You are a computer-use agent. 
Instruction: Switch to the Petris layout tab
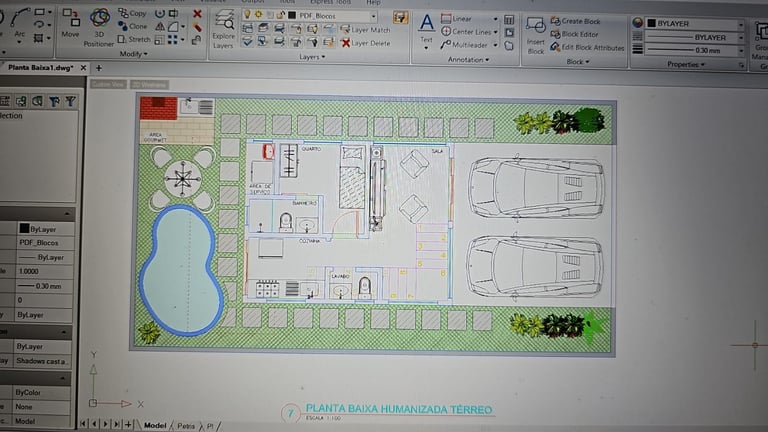tap(186, 426)
